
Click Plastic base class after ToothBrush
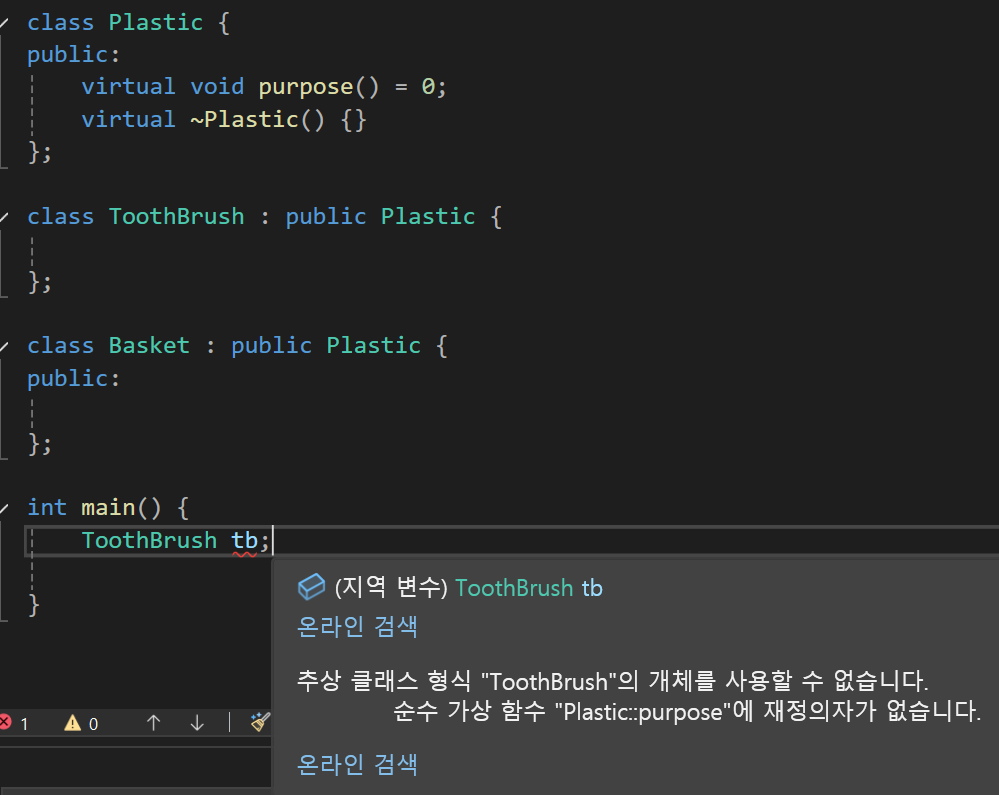coord(428,217)
